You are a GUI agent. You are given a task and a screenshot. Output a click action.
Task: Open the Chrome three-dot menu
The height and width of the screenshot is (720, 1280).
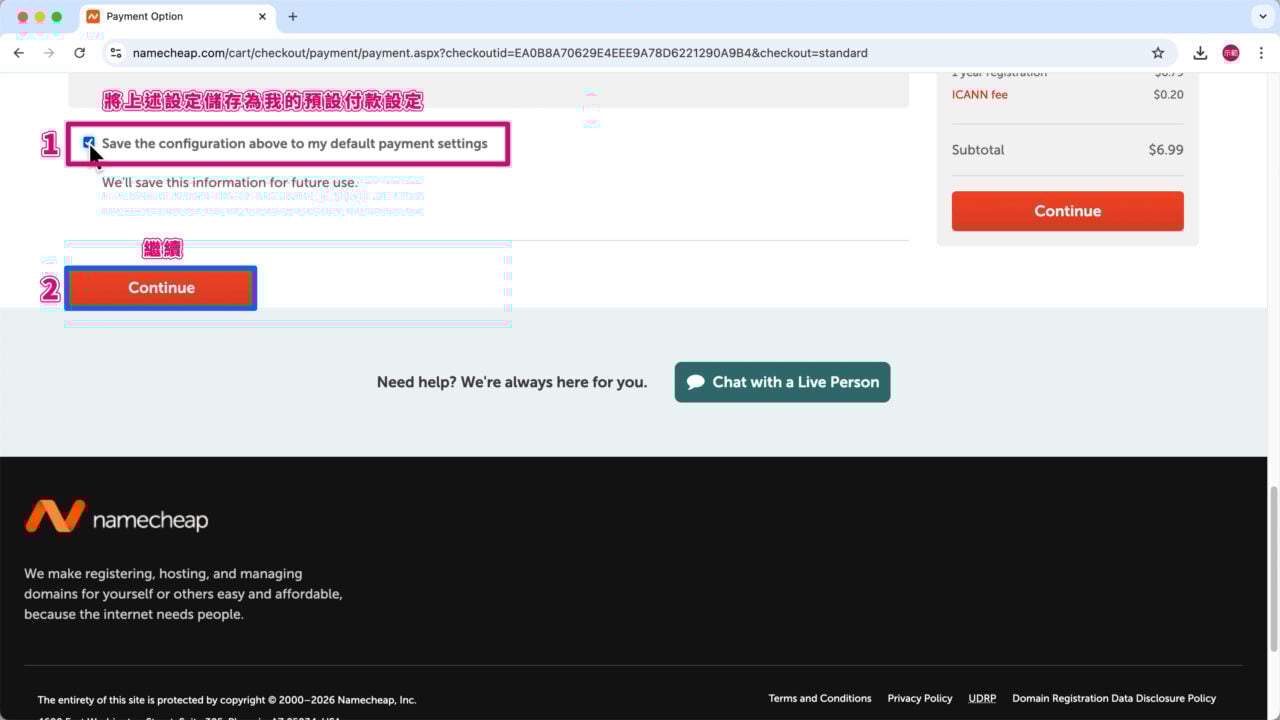1261,53
